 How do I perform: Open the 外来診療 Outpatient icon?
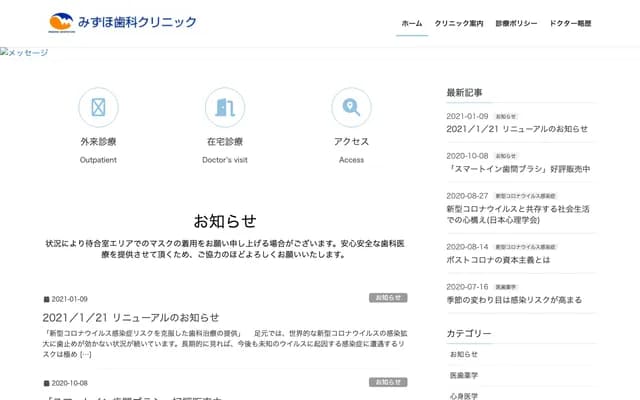[98, 107]
